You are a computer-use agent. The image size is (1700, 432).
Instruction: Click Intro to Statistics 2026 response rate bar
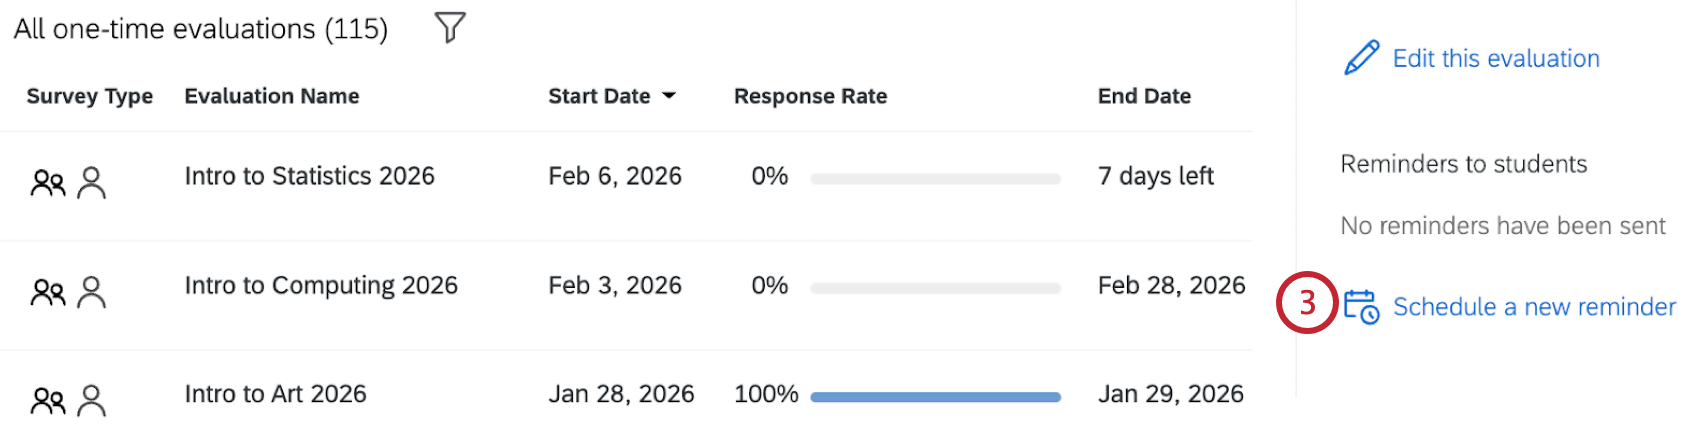click(x=935, y=179)
